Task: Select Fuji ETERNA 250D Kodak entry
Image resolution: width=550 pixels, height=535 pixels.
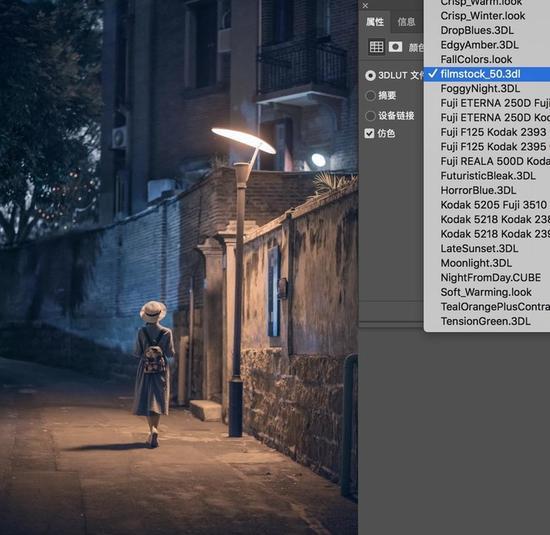Action: tap(487, 118)
